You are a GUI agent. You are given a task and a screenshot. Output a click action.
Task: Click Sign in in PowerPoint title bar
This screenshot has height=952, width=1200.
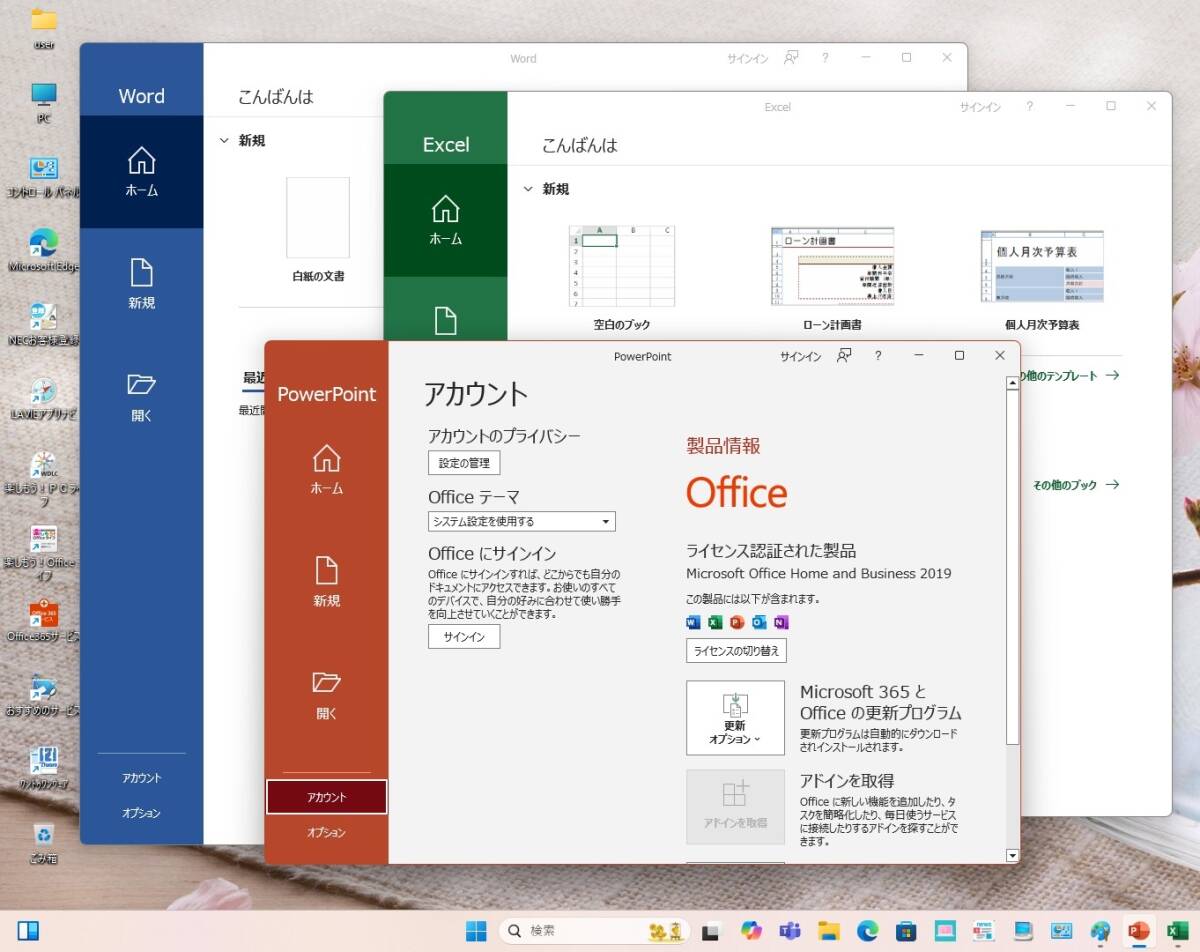[800, 357]
